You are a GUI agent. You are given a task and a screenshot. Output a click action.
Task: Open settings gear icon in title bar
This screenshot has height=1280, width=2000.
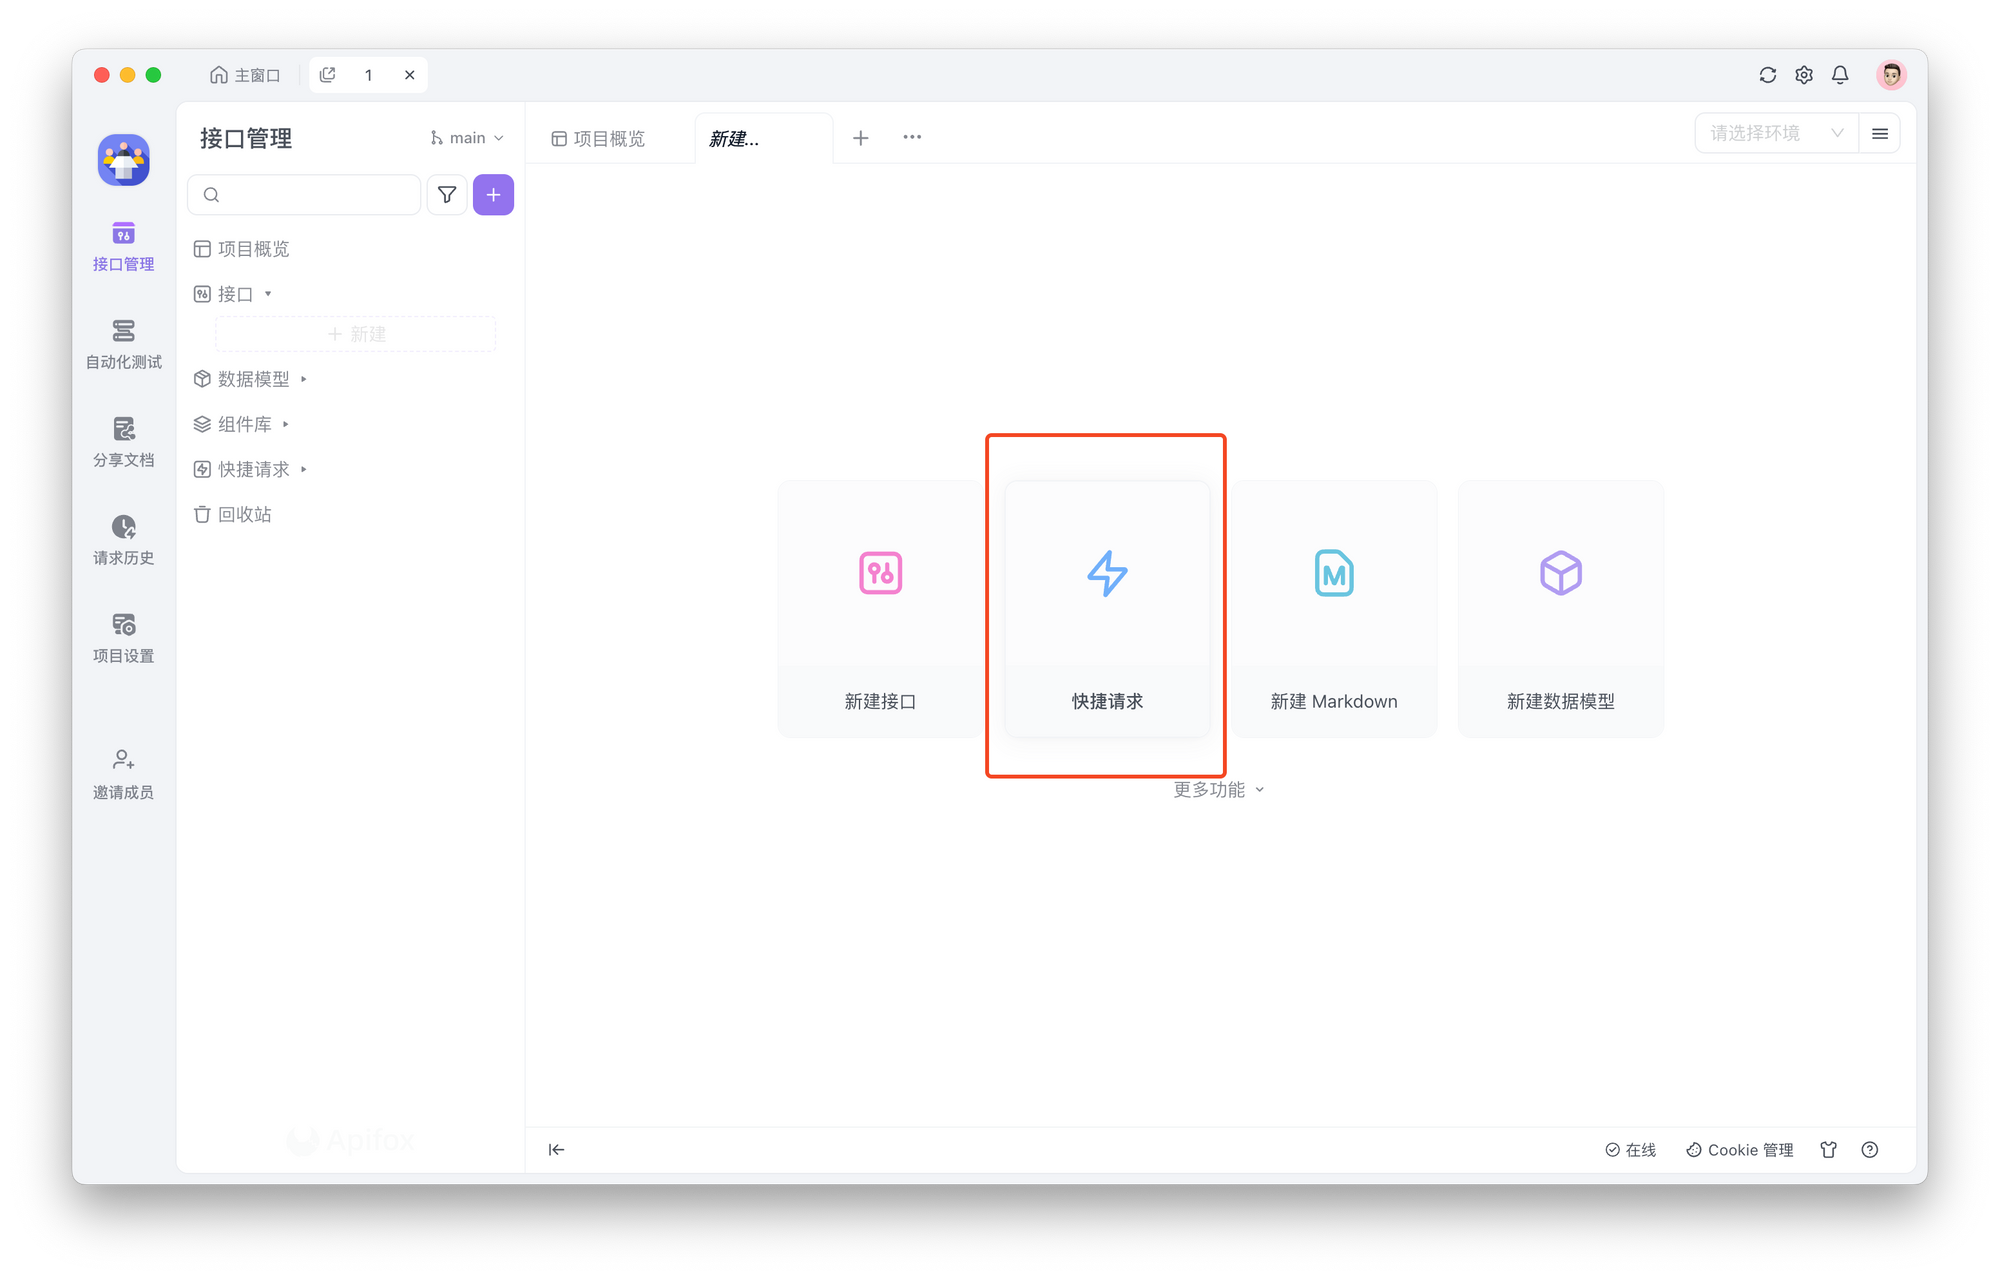click(x=1804, y=75)
